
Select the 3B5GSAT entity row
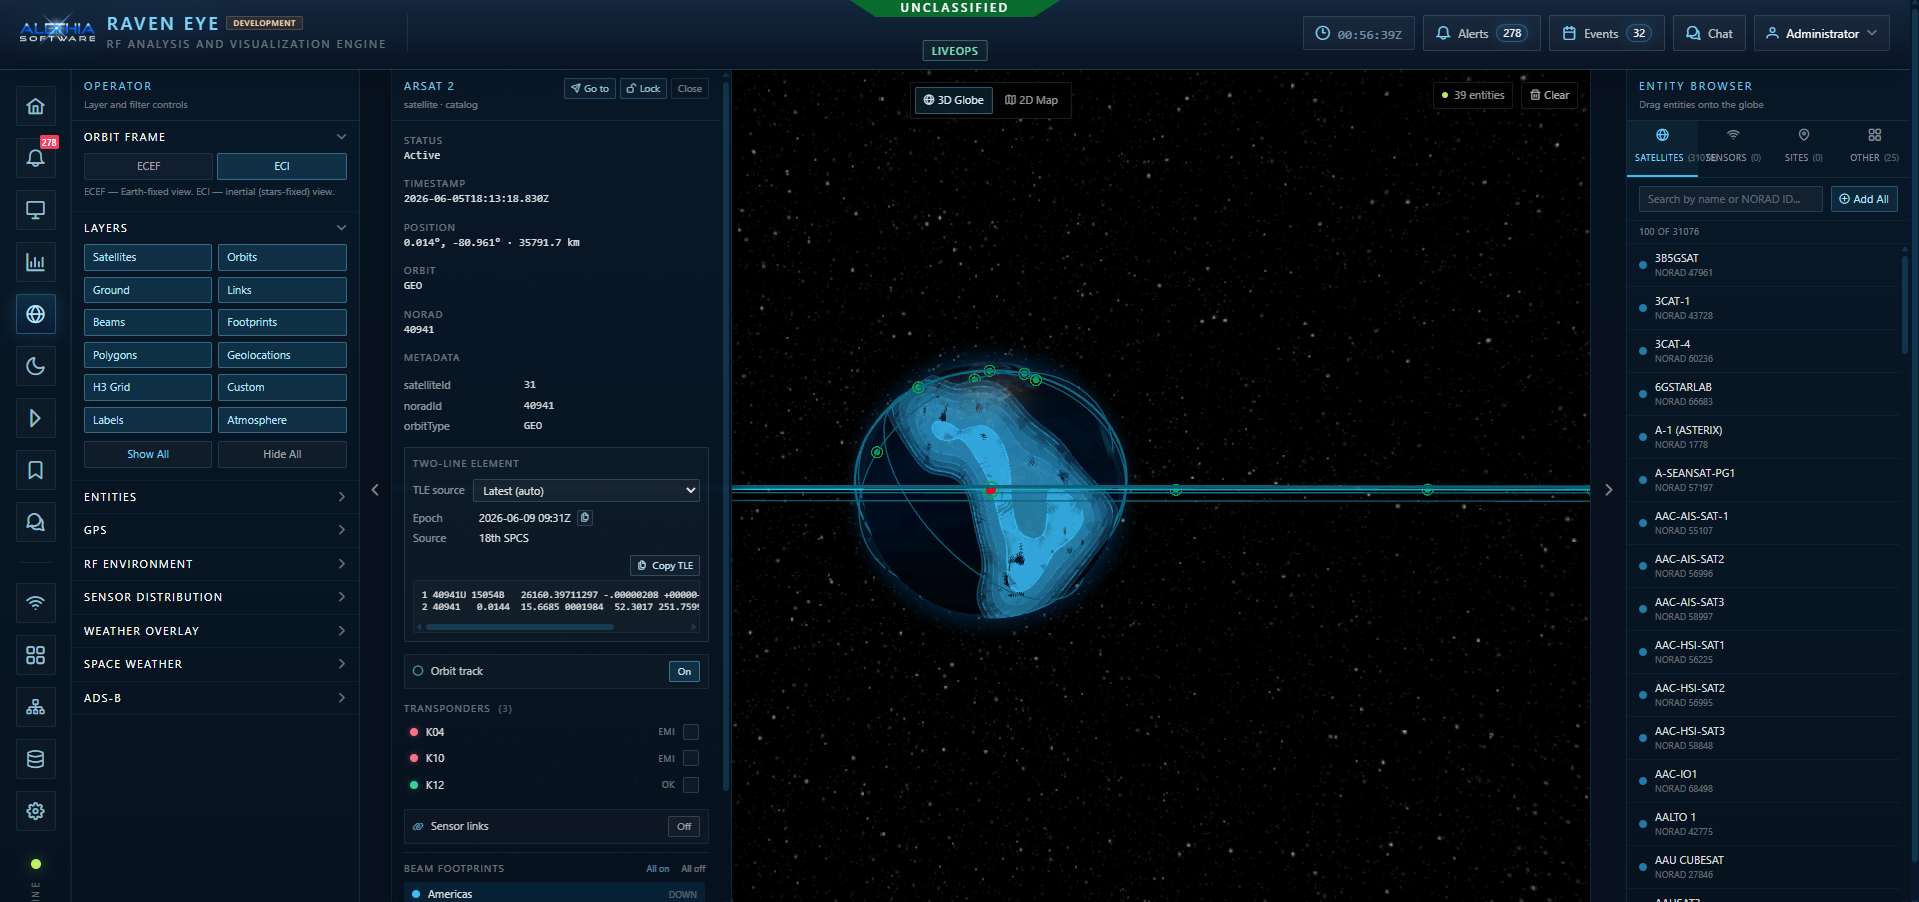1763,265
